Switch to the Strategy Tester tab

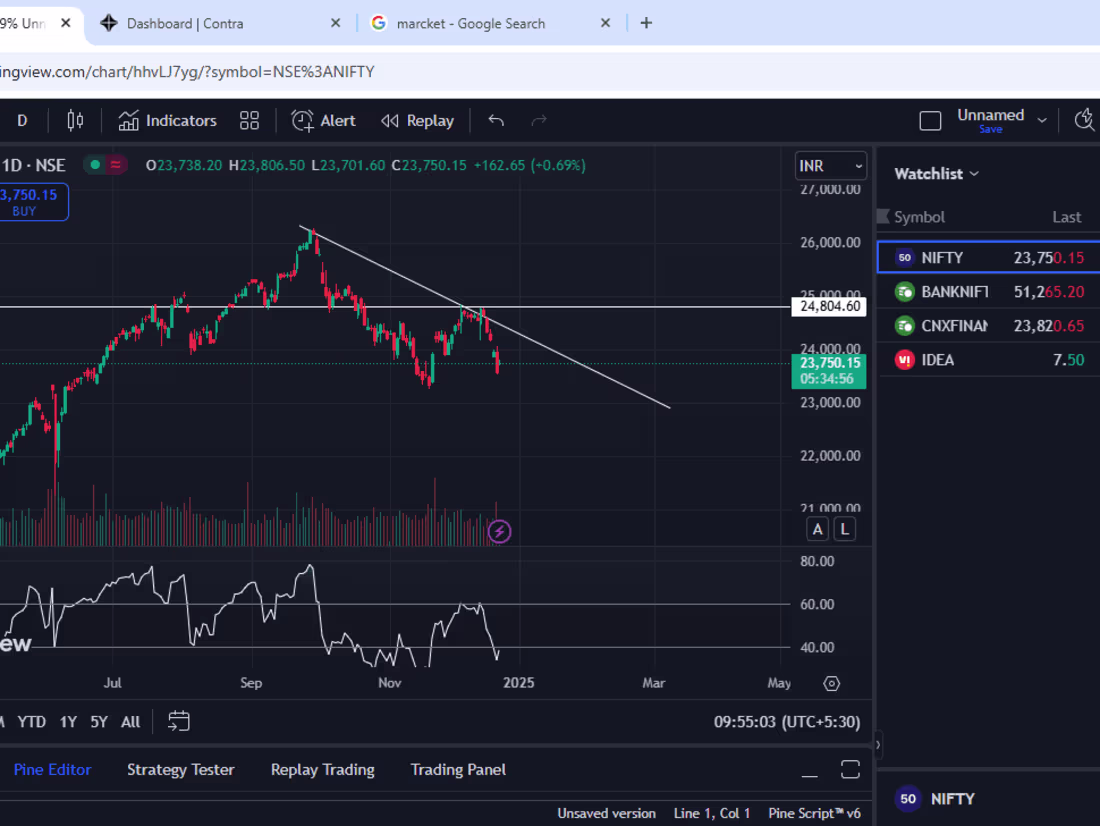(180, 769)
